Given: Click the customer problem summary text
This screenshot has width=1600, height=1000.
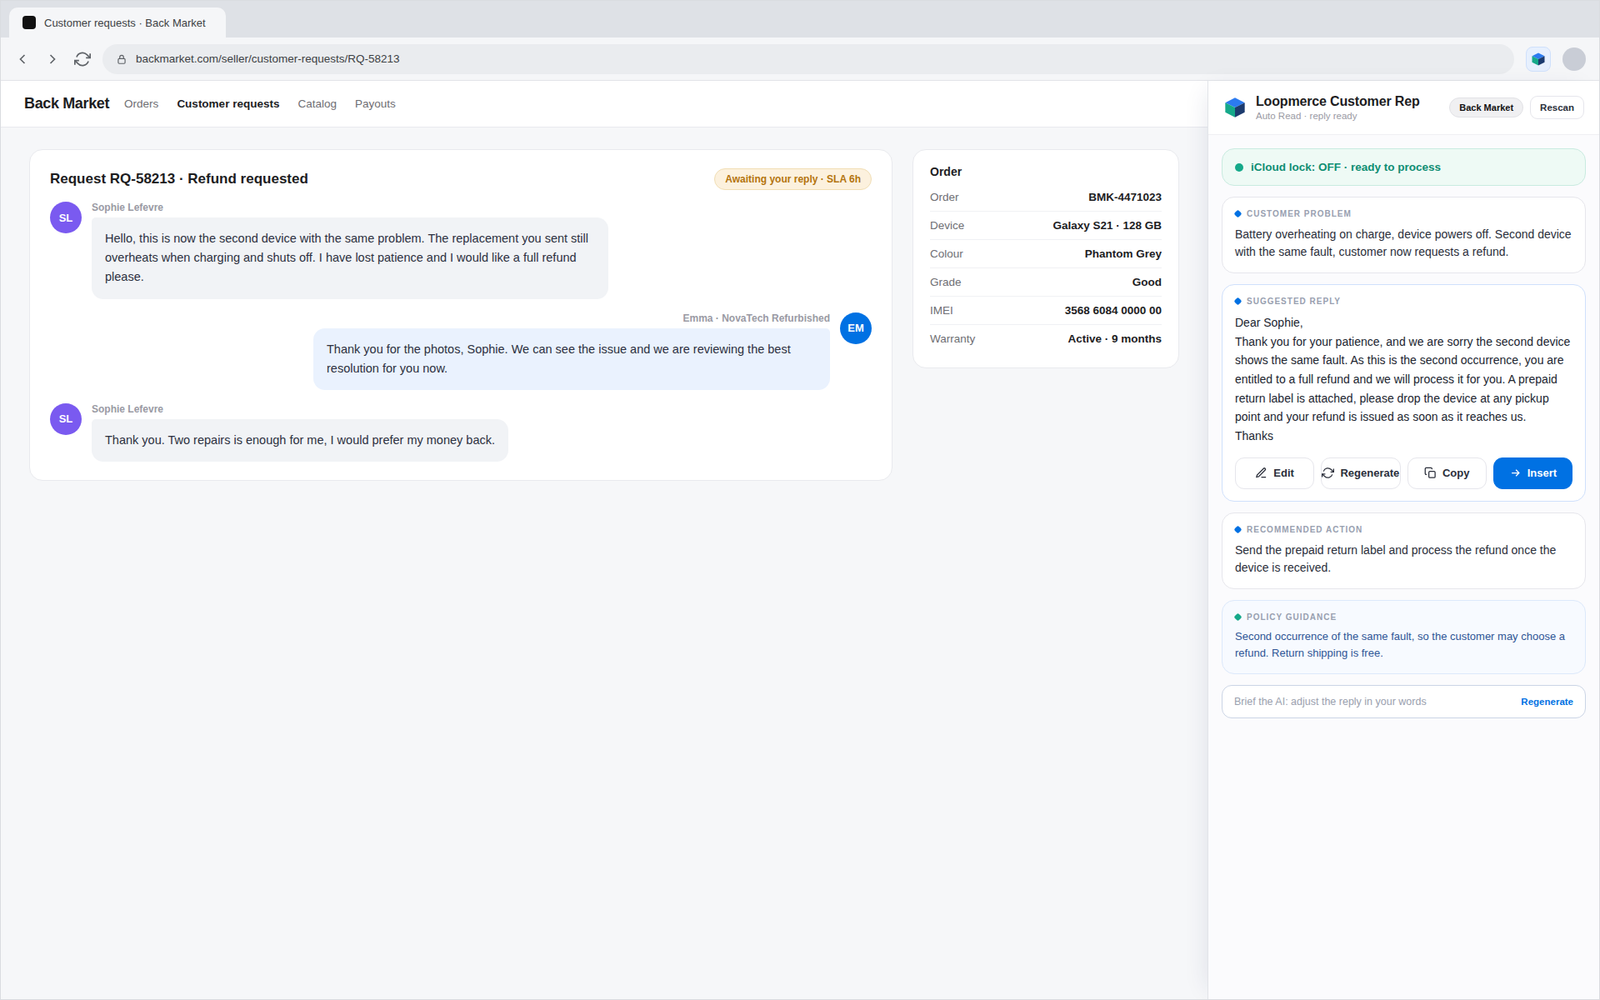Looking at the screenshot, I should (x=1403, y=243).
